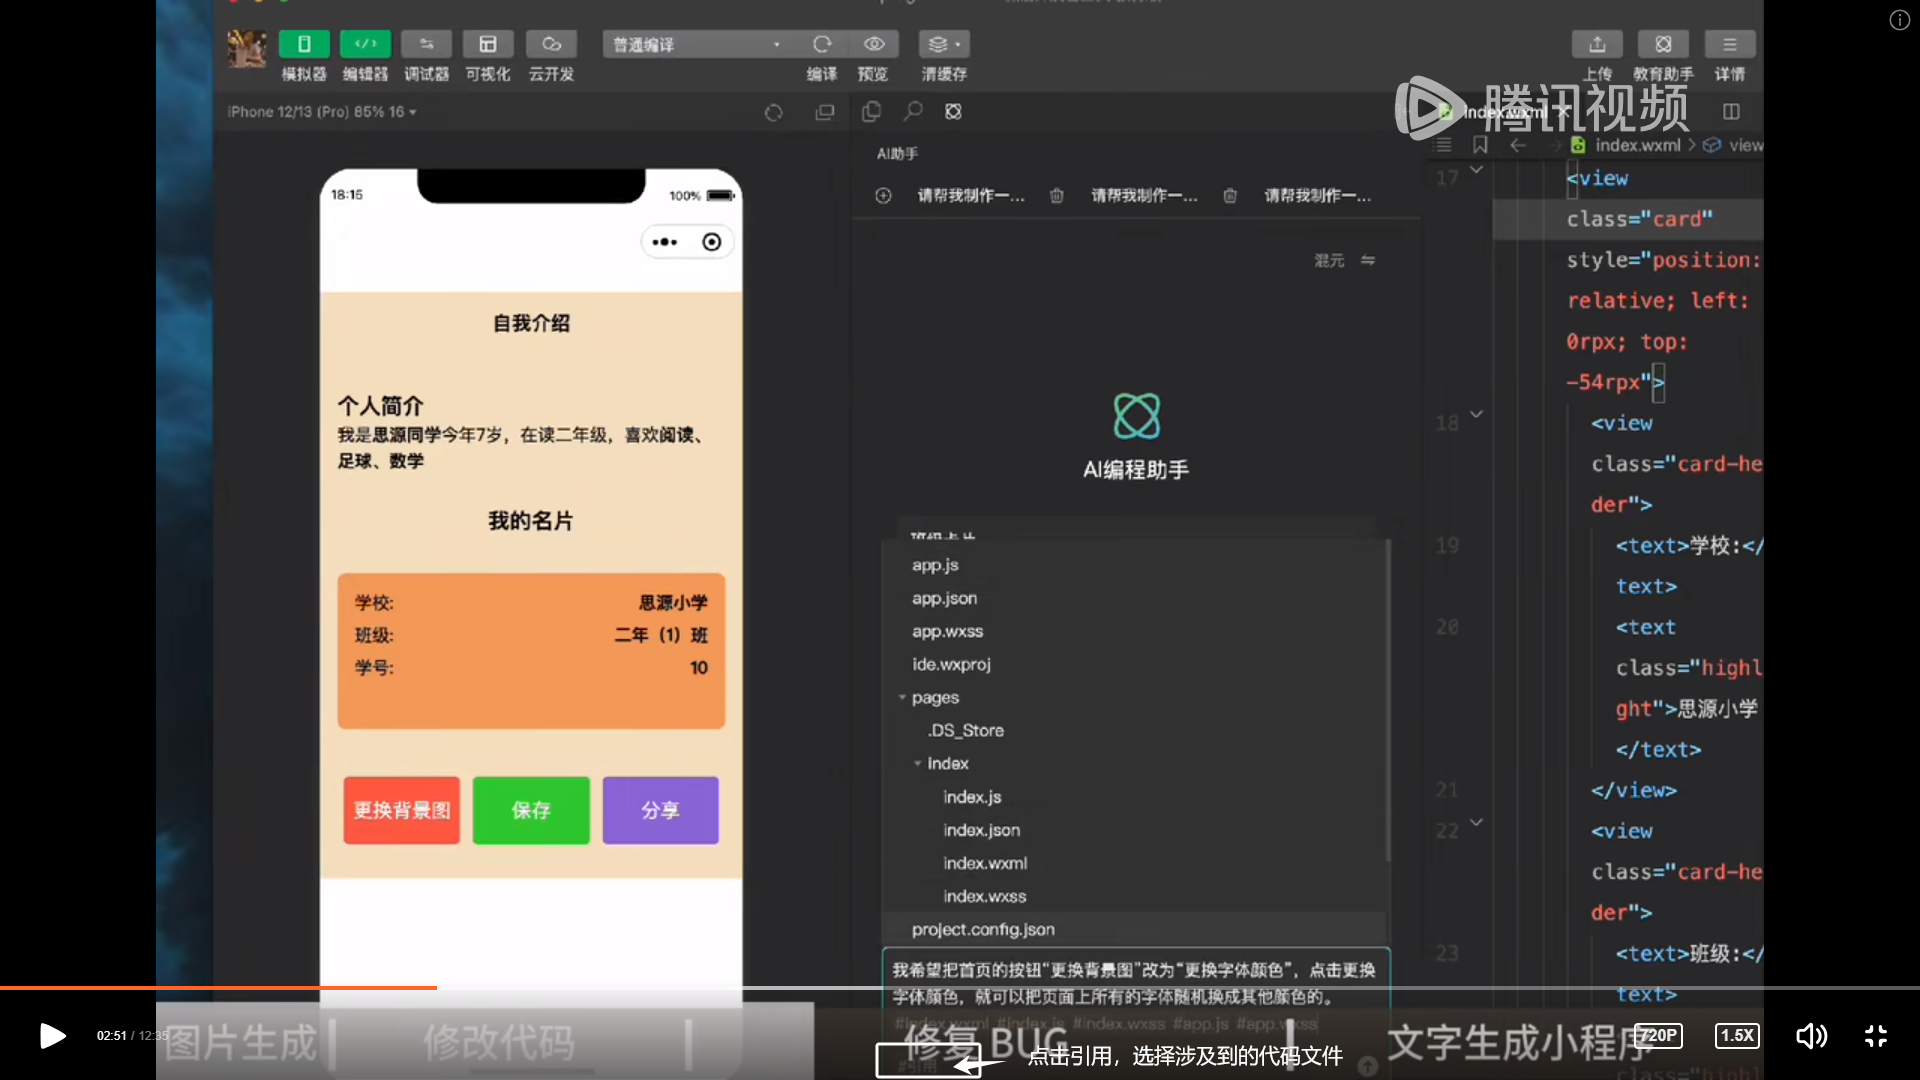
Task: Click index.wxml in the breadcrumb
Action: click(1638, 145)
